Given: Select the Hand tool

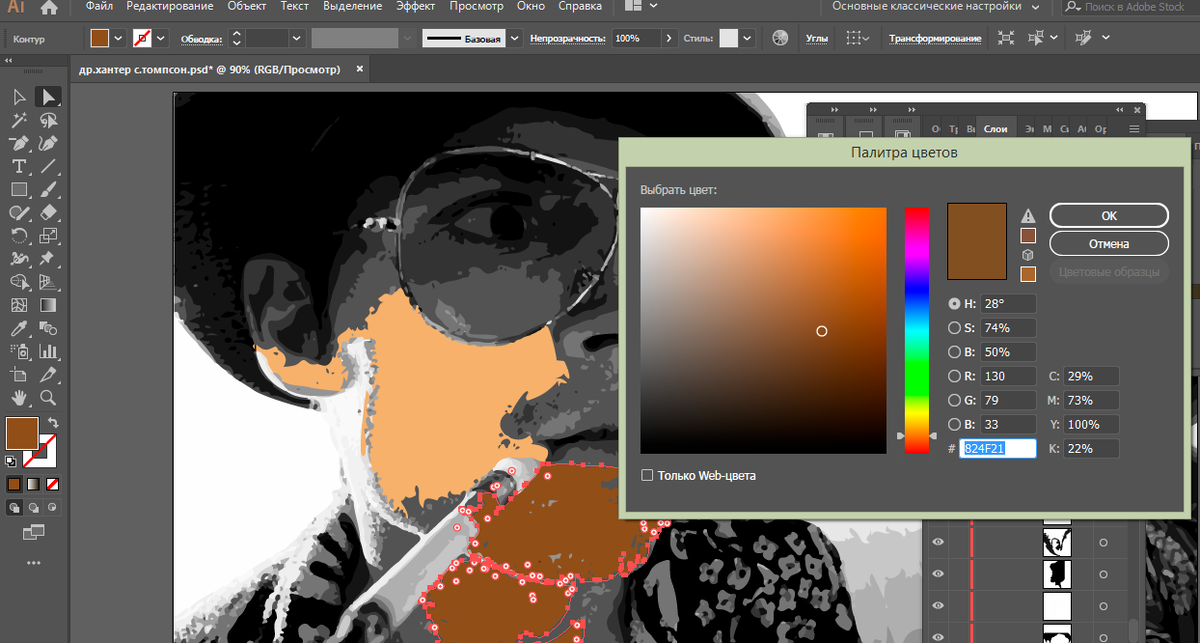Looking at the screenshot, I should (x=19, y=398).
